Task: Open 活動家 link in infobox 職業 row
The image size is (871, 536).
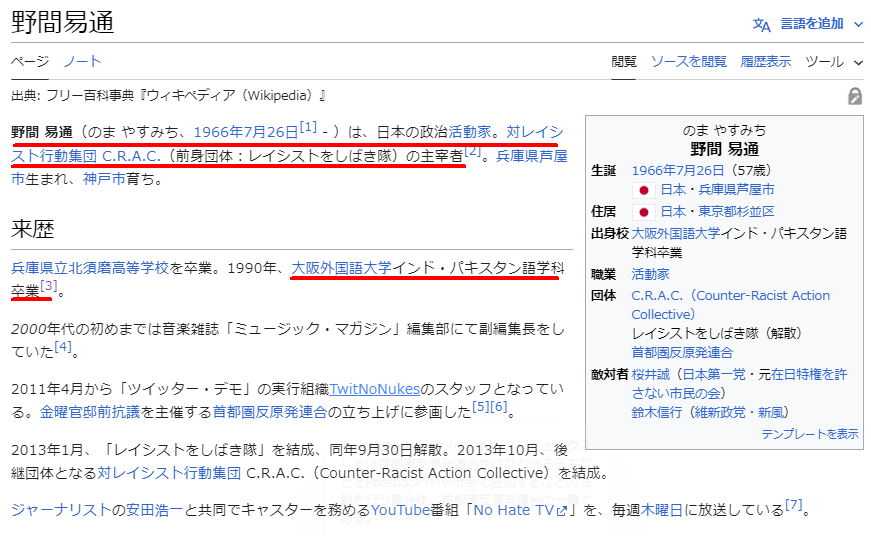Action: coord(650,274)
